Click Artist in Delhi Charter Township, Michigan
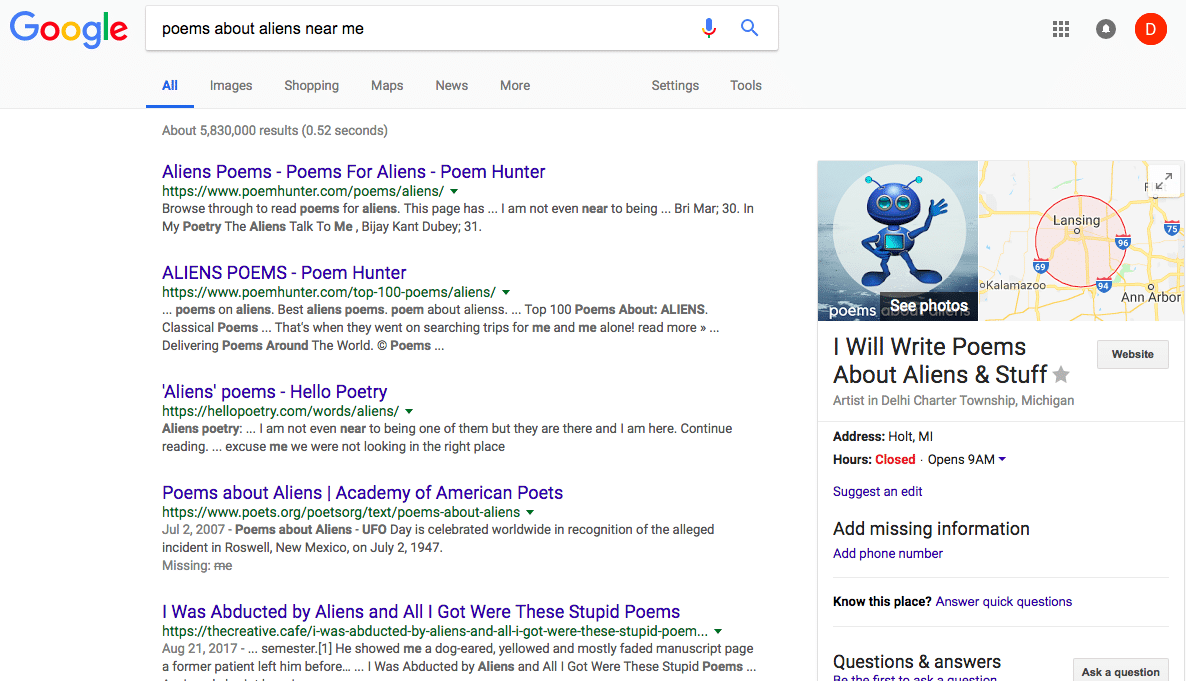Screen dimensions: 1186x681 tap(953, 400)
